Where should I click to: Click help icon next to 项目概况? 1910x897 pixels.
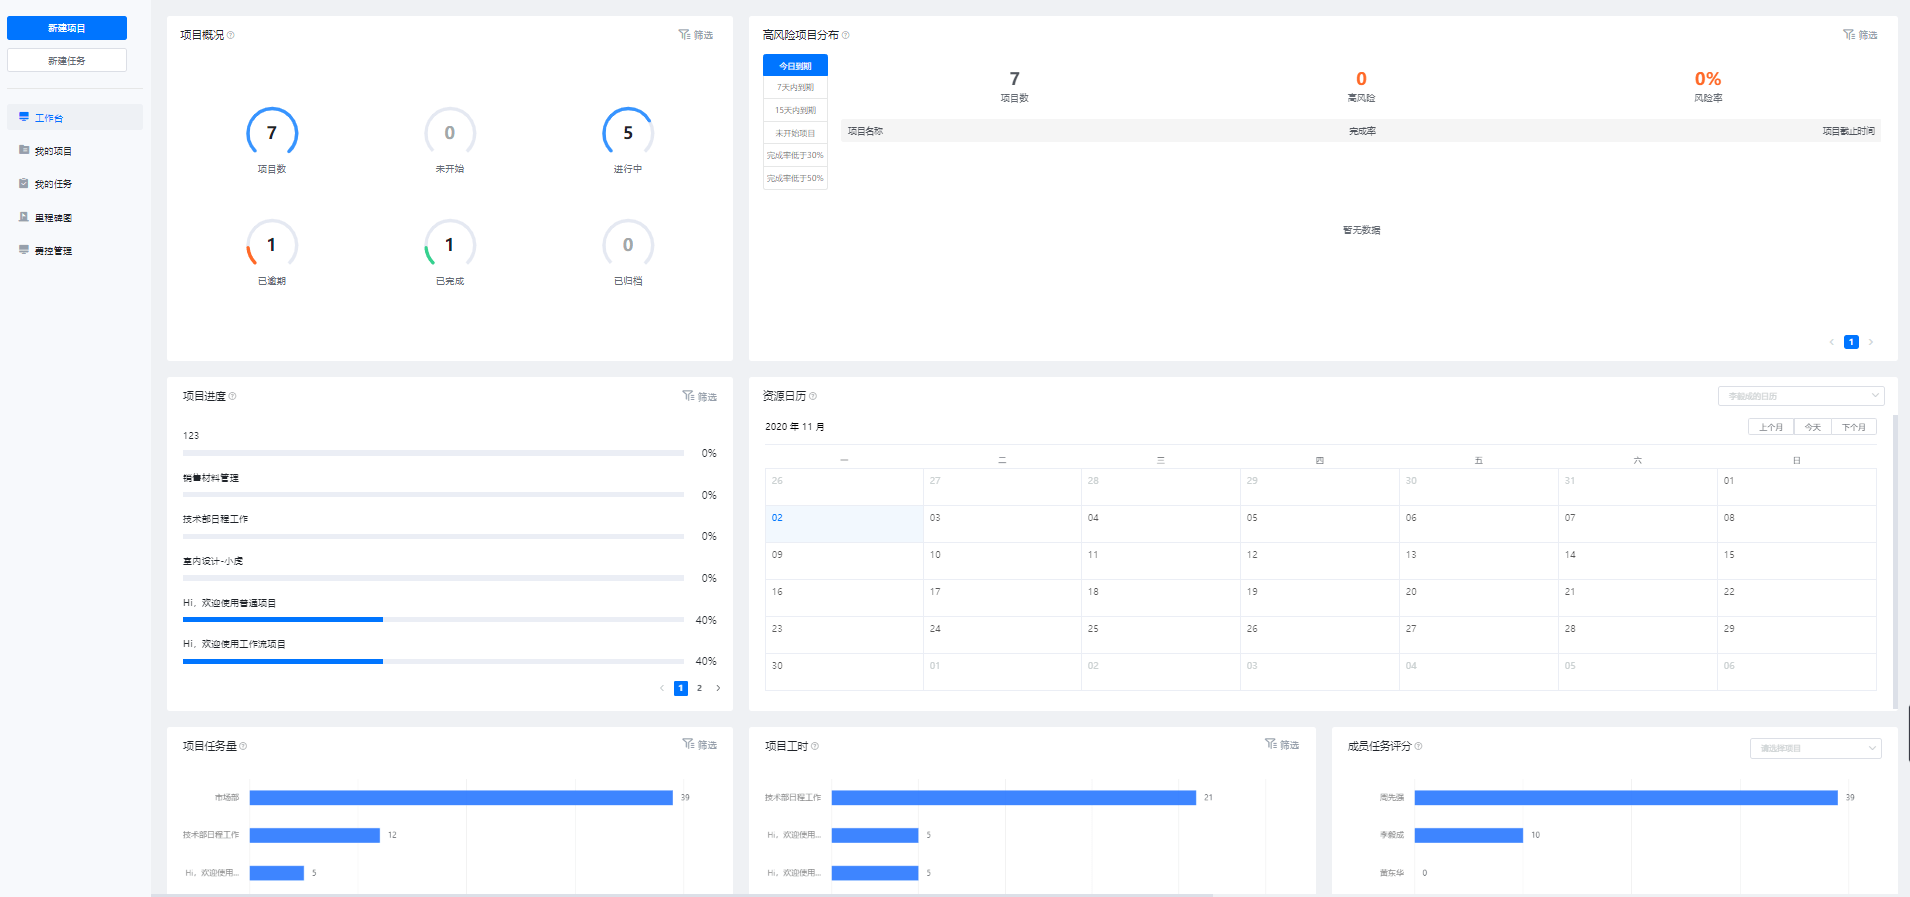[231, 35]
